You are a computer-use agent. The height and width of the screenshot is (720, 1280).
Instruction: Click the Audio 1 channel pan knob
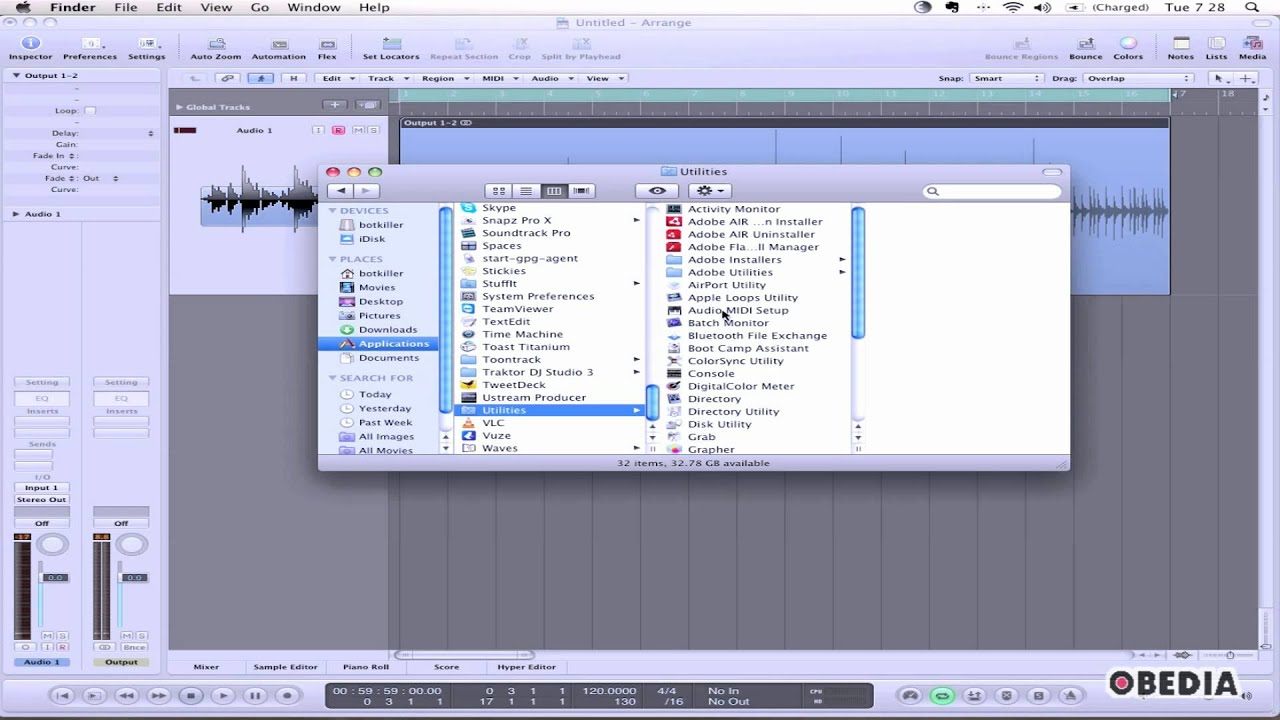tap(53, 545)
